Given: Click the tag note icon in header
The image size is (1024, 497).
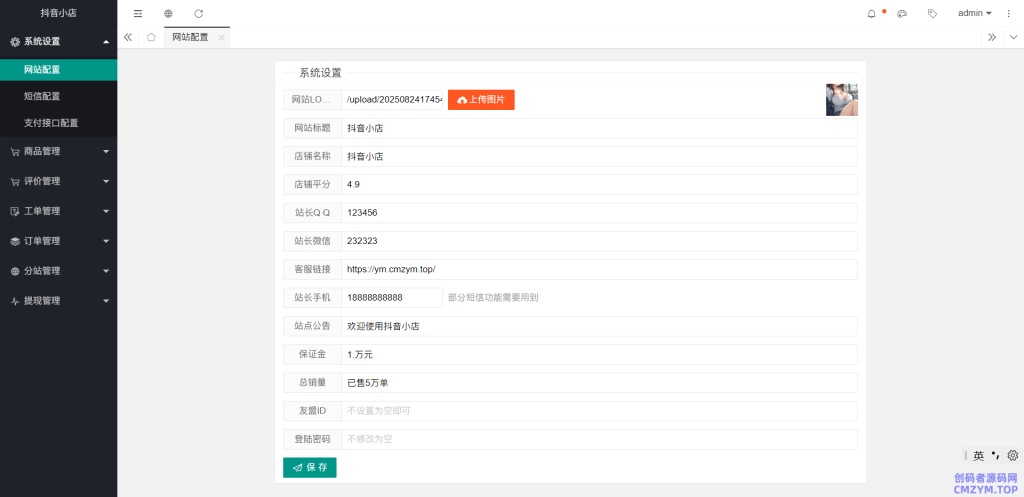Looking at the screenshot, I should (933, 13).
